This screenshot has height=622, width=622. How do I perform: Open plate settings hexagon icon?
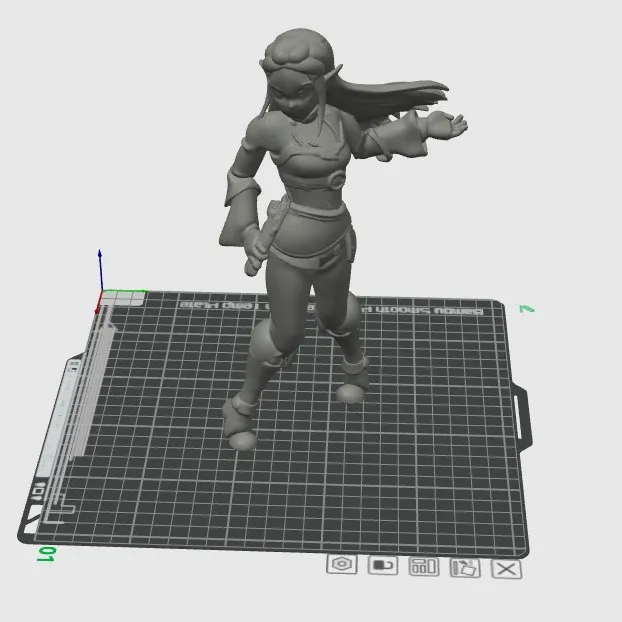[x=342, y=564]
